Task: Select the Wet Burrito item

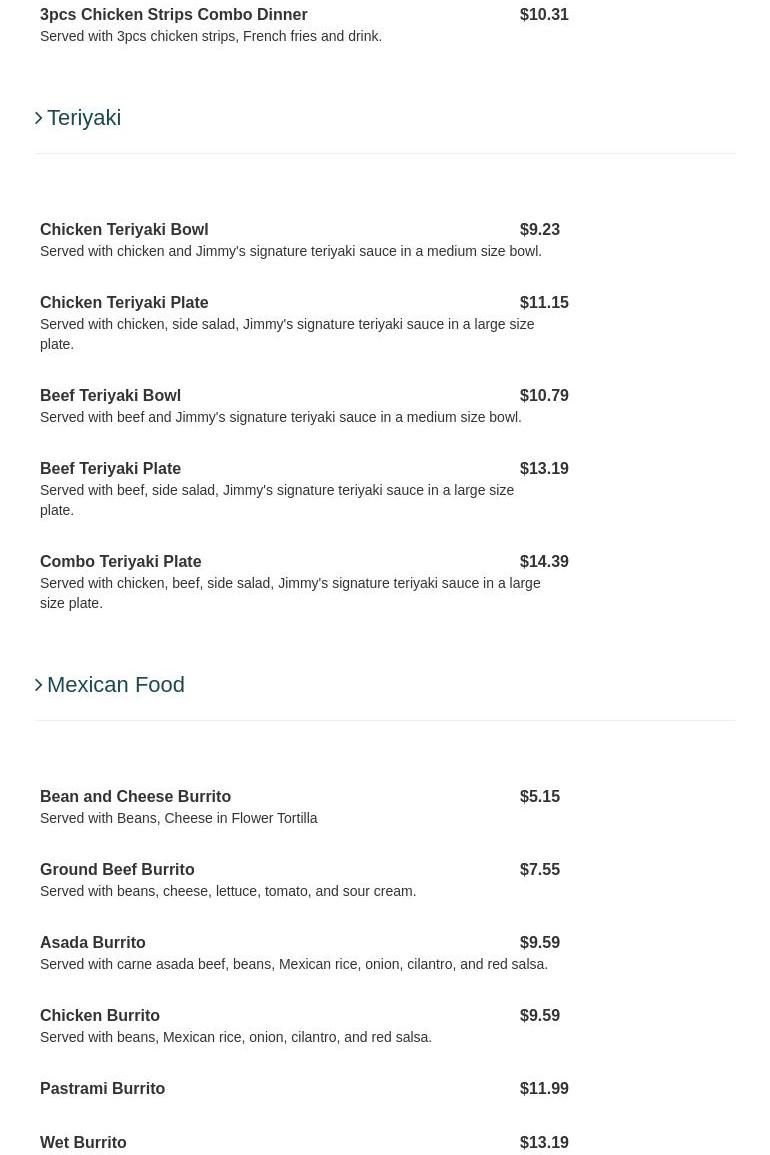Action: 83,1143
